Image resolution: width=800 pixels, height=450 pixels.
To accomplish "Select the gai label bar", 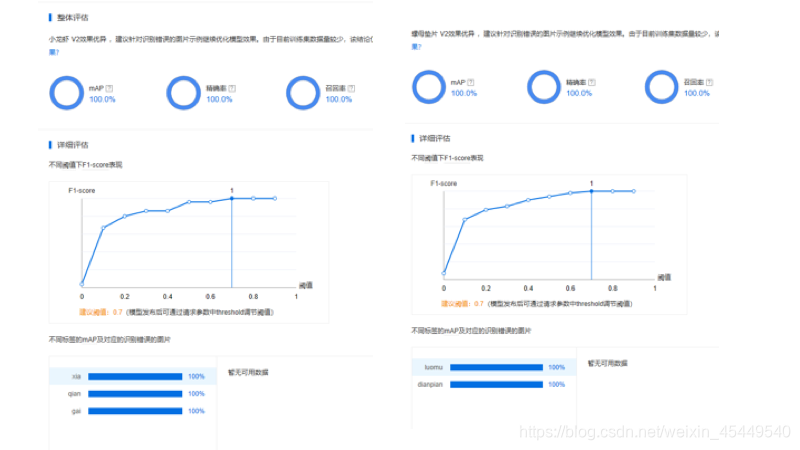I will click(x=135, y=411).
